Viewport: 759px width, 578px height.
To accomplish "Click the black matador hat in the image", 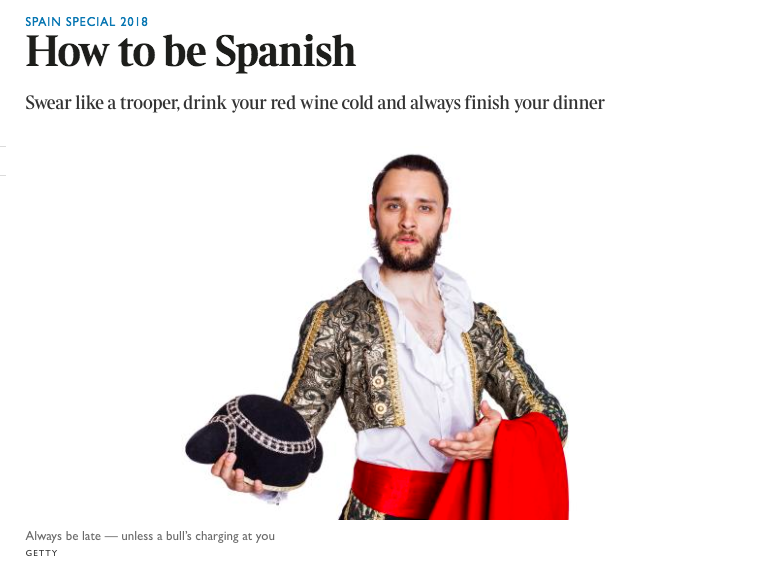I will (x=254, y=441).
